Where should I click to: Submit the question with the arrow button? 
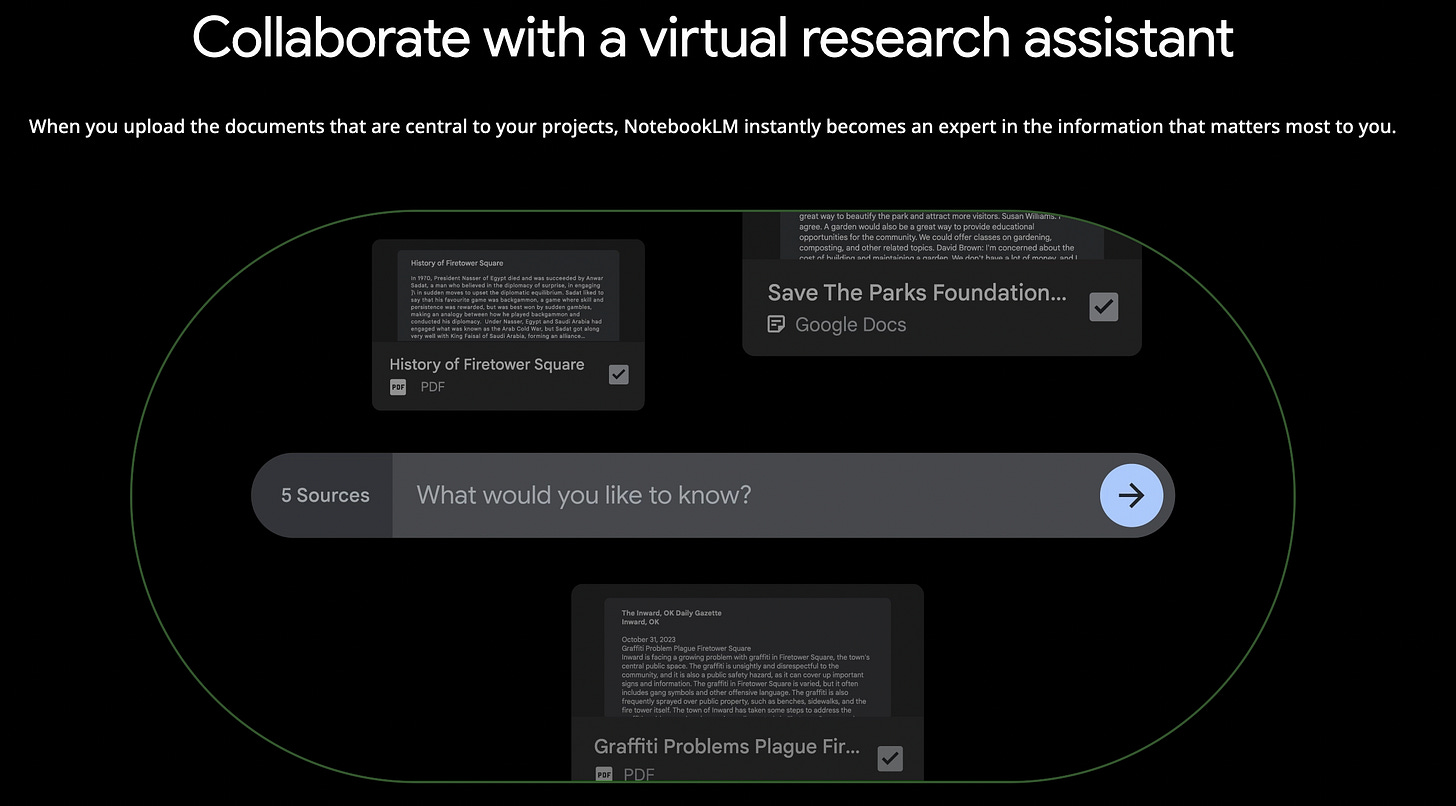[1131, 495]
